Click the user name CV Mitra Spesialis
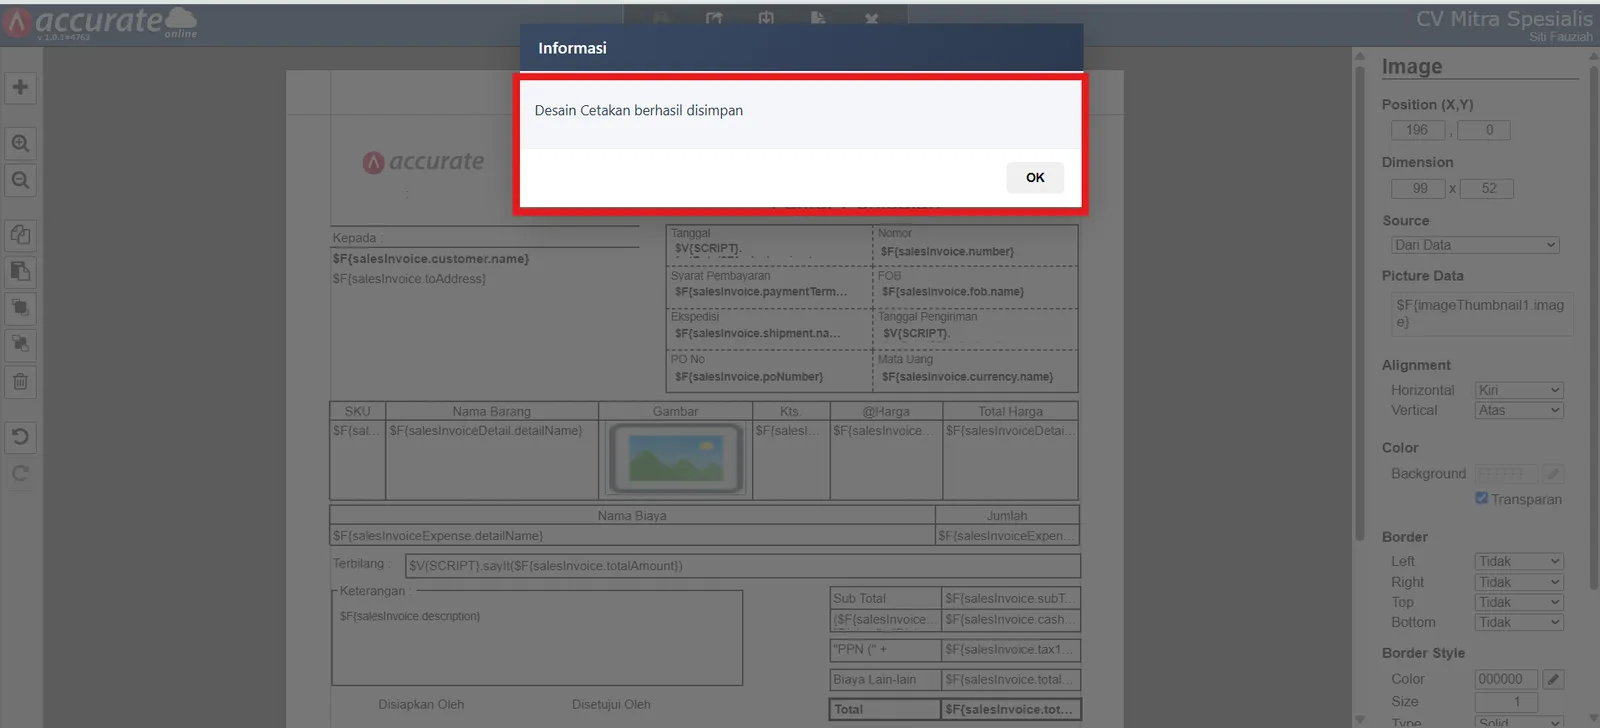Image resolution: width=1600 pixels, height=728 pixels. (x=1504, y=19)
